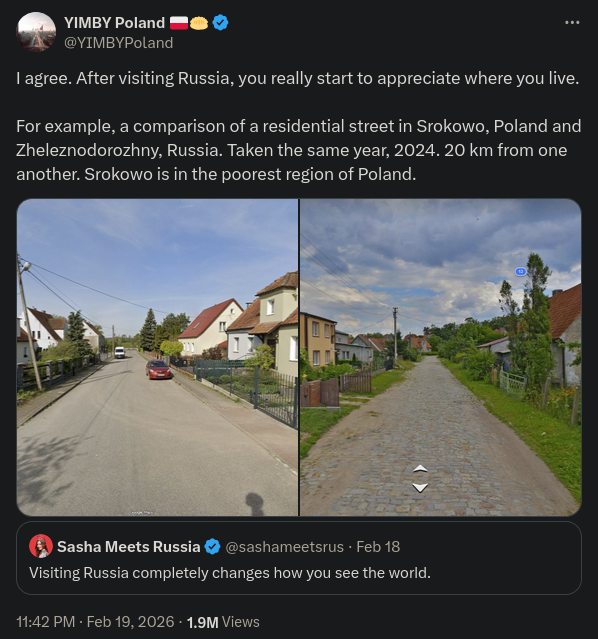
Task: Open the Srokowo, Poland street photo
Action: point(157,357)
